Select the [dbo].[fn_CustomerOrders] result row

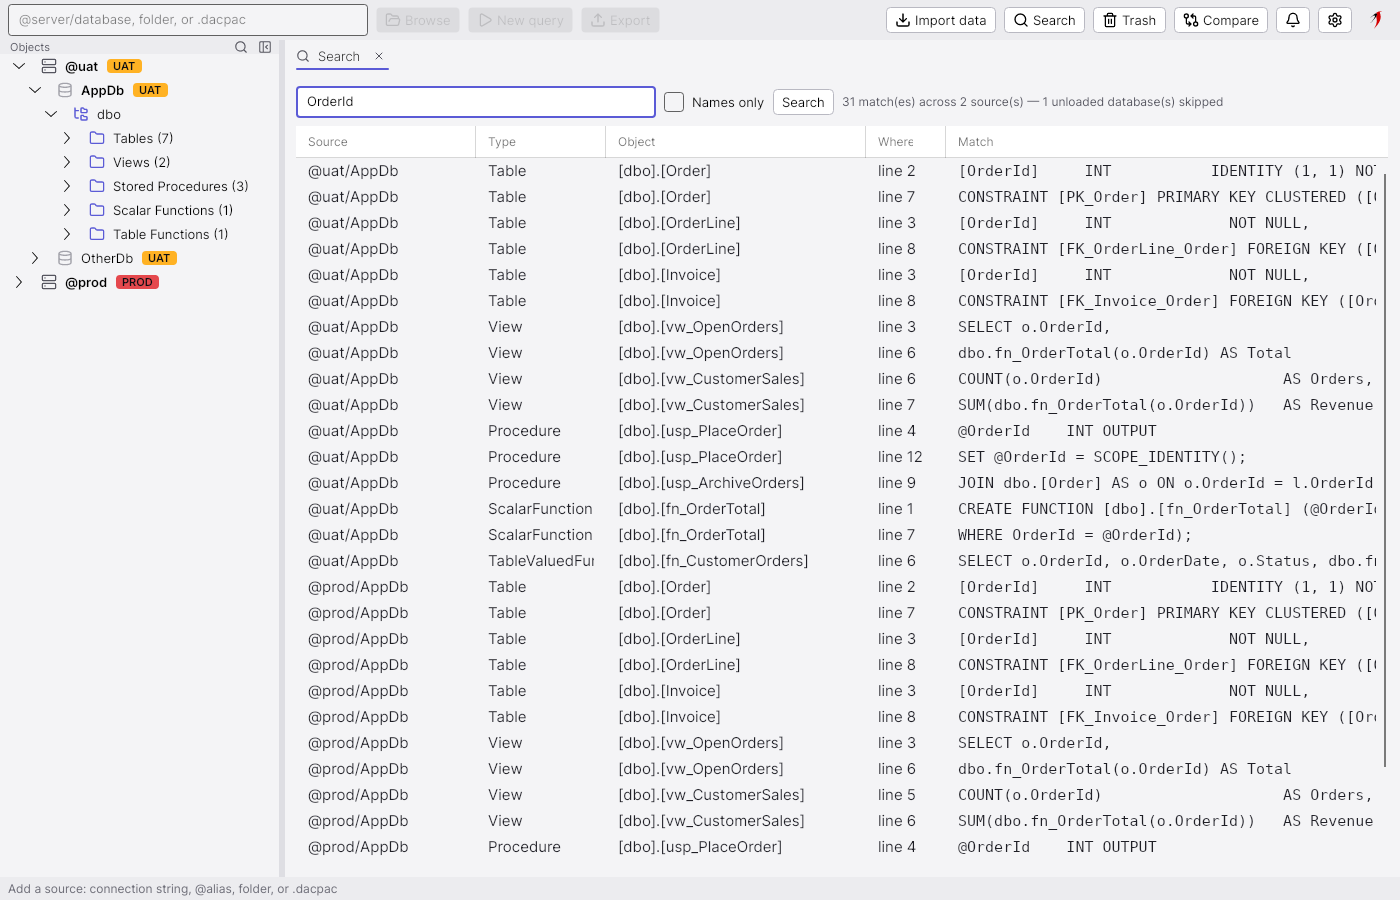click(x=842, y=561)
